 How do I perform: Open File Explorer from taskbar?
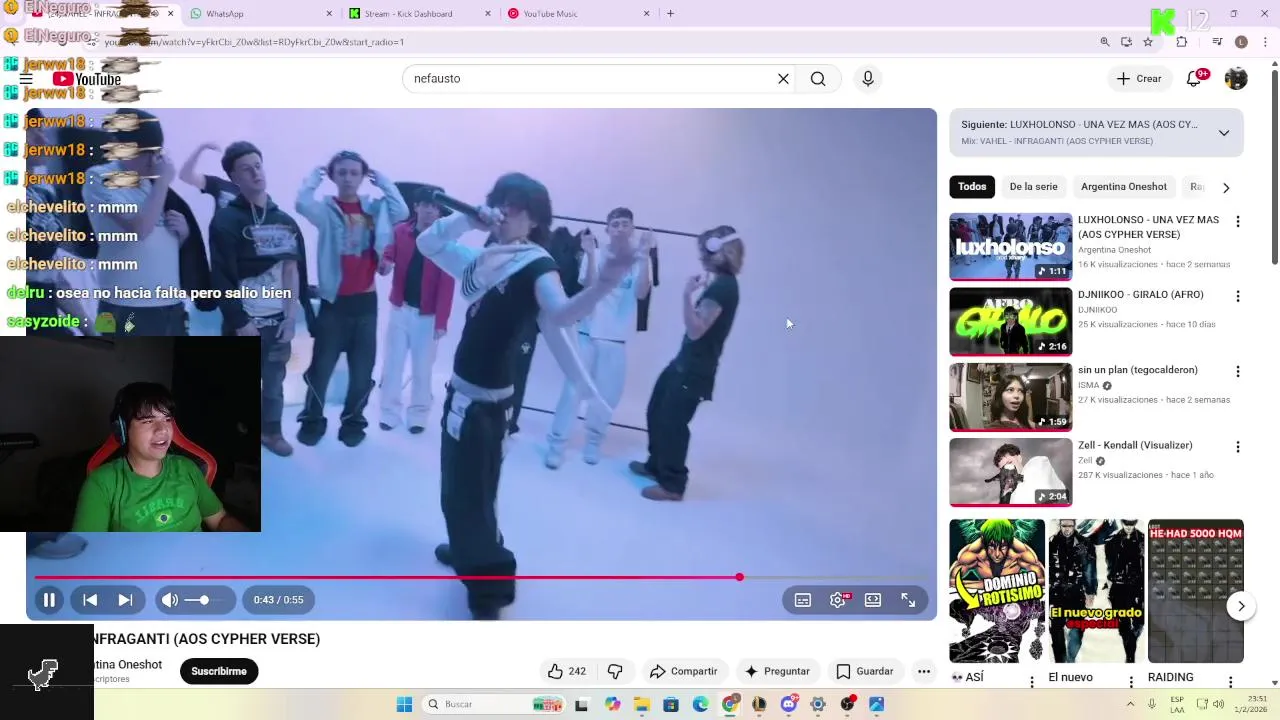coord(642,704)
